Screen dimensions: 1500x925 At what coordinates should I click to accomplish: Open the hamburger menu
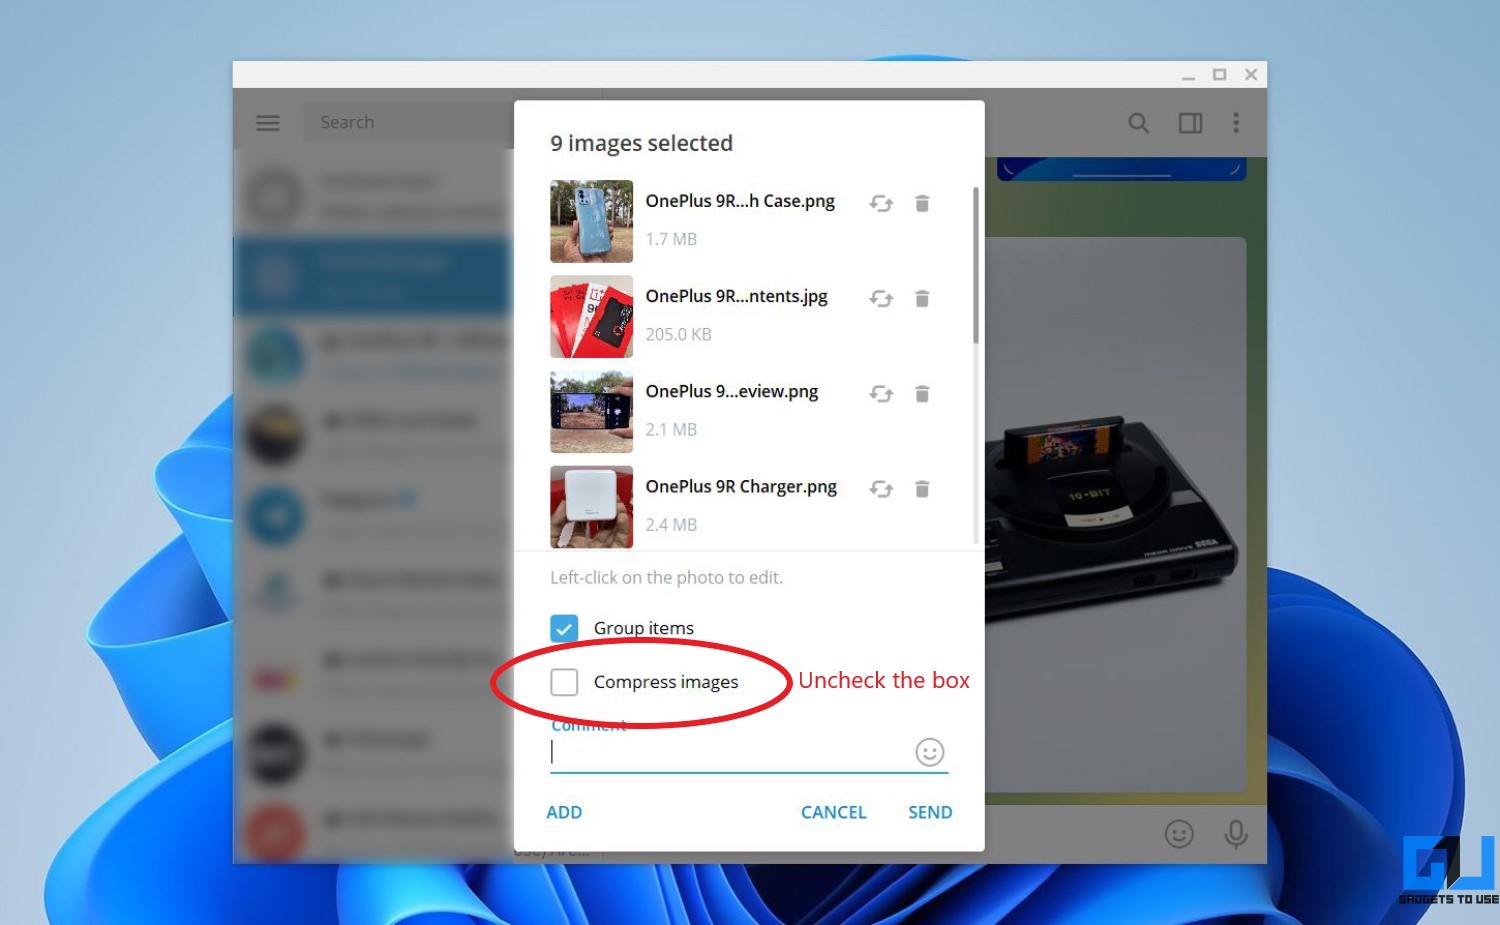(x=267, y=122)
